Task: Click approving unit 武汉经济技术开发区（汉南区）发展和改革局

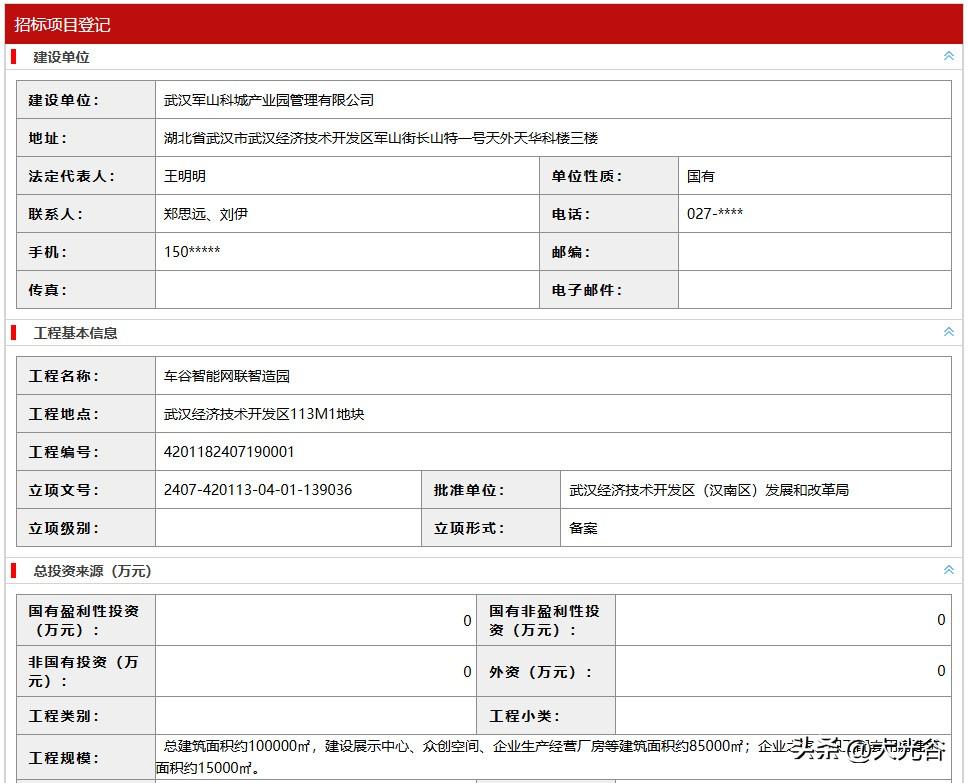Action: click(x=709, y=490)
